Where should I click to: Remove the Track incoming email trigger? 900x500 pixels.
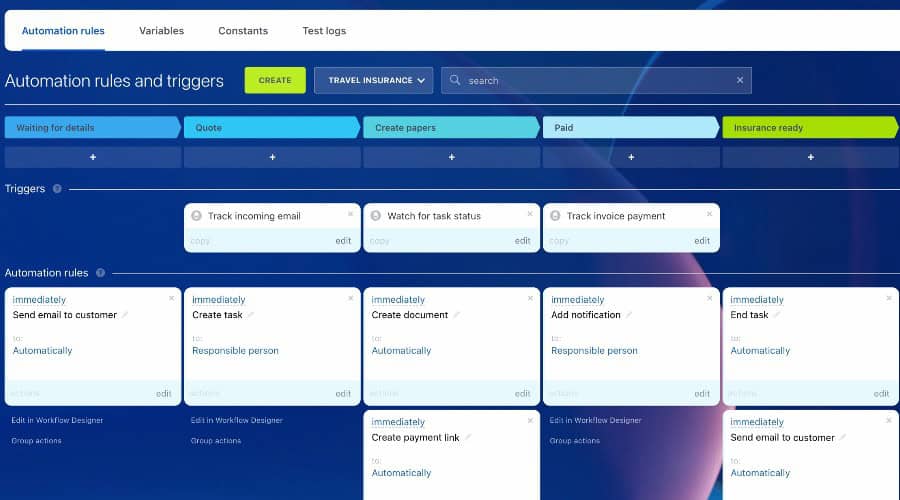[350, 214]
